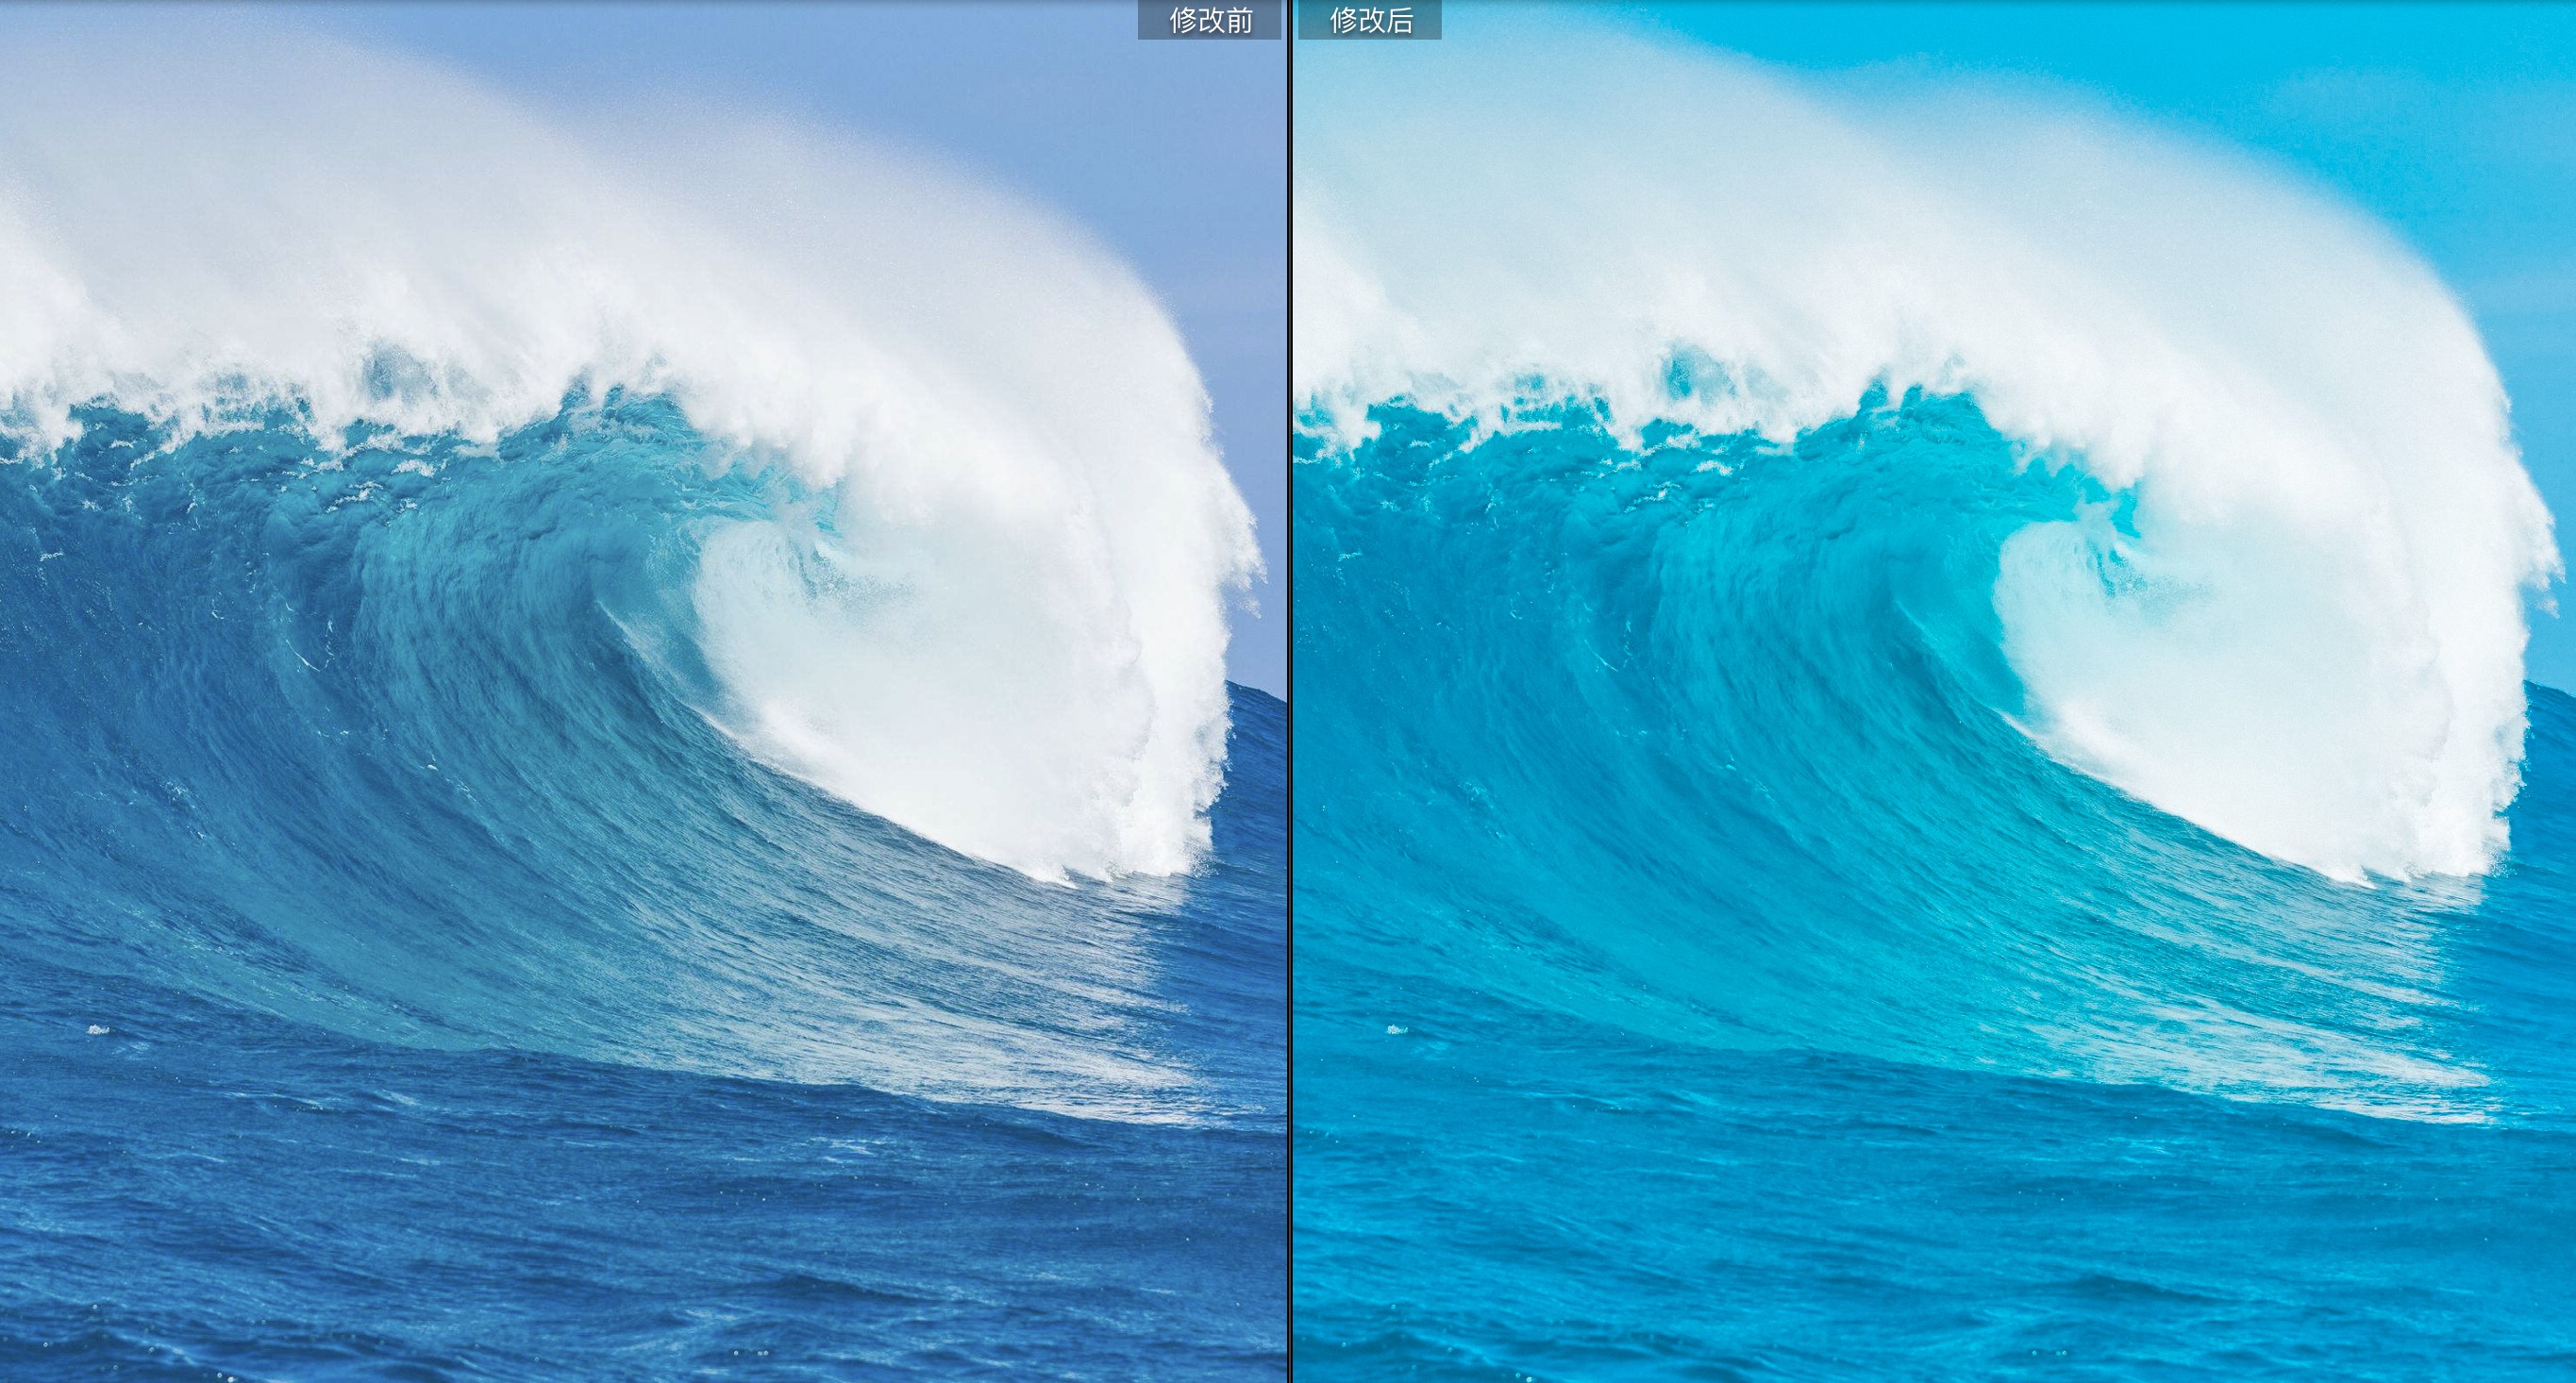Click the small white speck on the after image's water
The image size is (2576, 1383).
click(x=1395, y=1029)
